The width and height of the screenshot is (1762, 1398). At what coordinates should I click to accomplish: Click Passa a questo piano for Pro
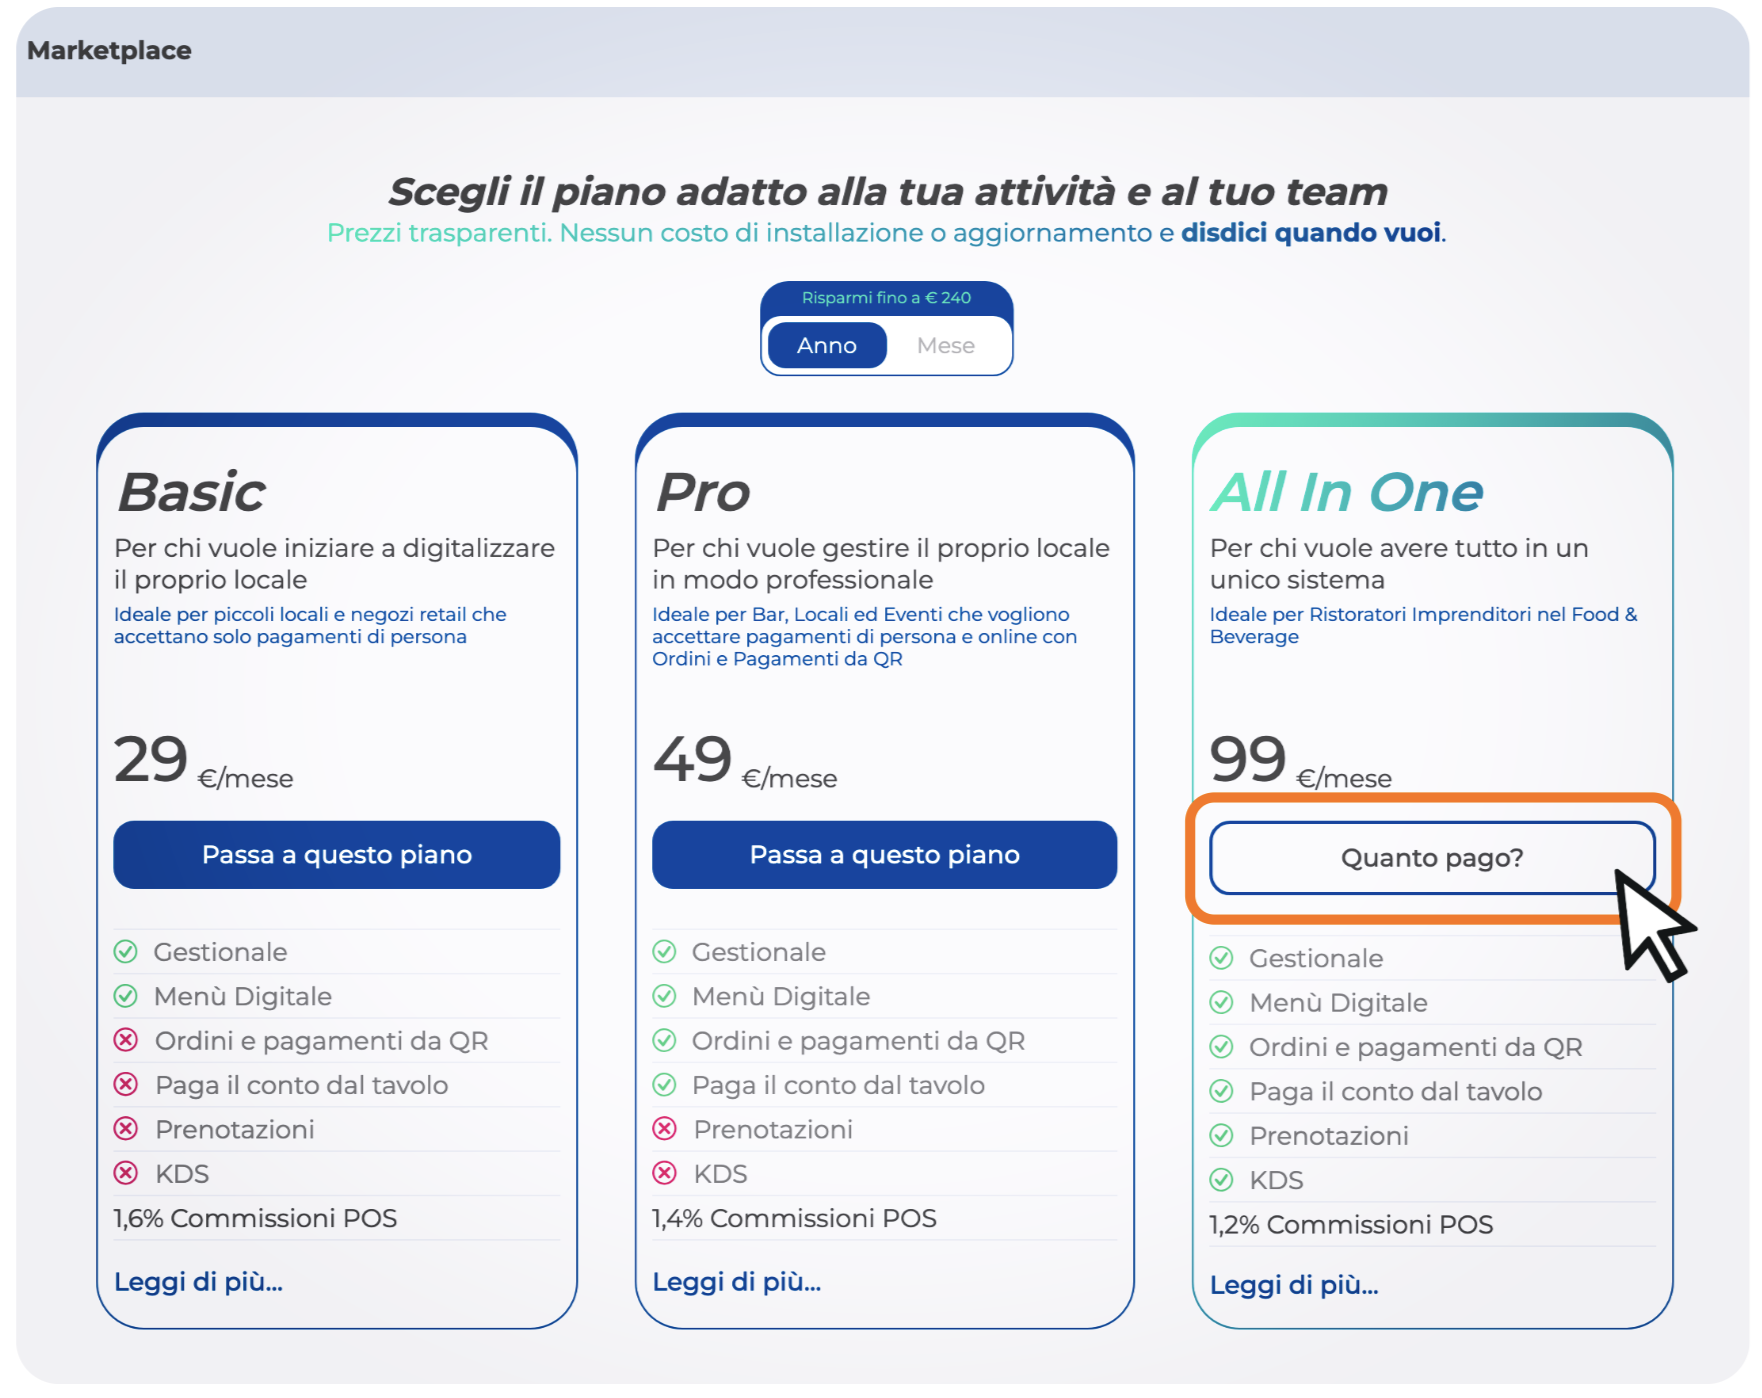[885, 855]
